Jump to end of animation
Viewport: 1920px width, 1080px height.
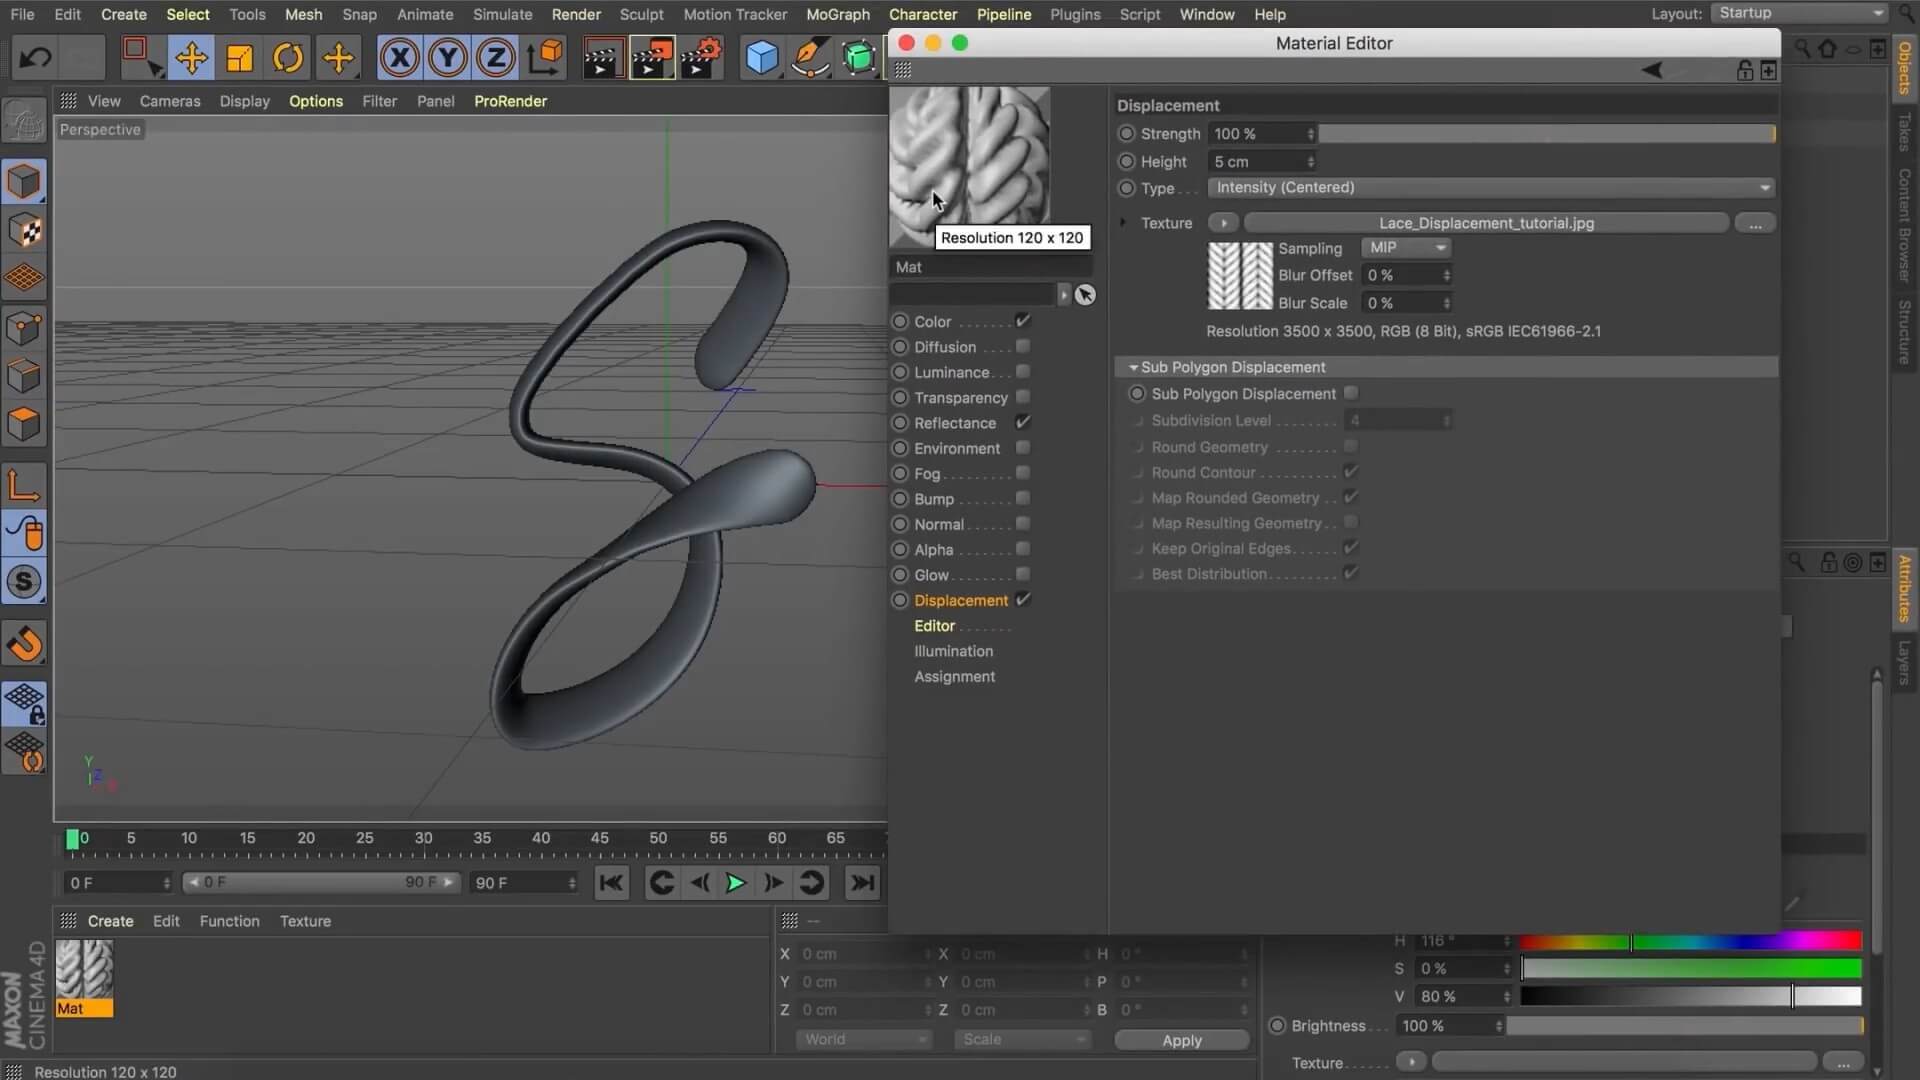coord(862,883)
